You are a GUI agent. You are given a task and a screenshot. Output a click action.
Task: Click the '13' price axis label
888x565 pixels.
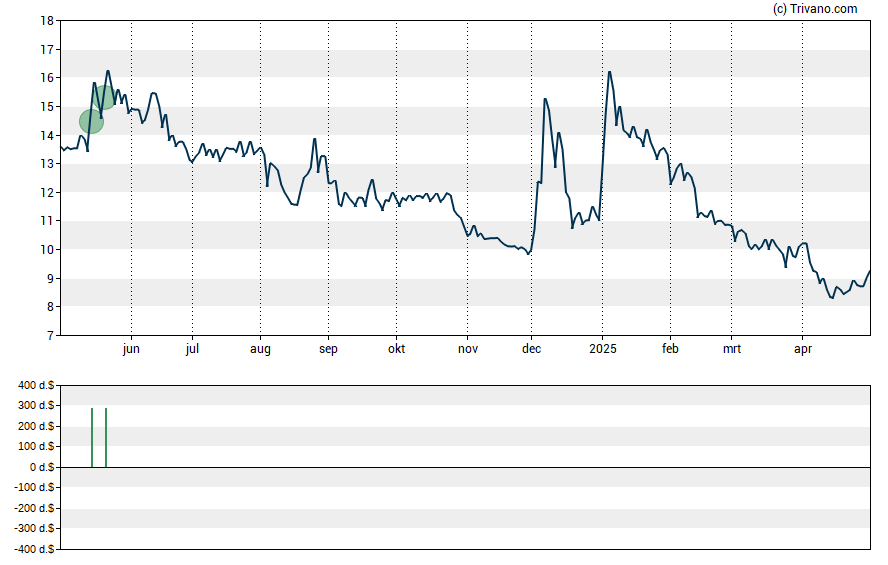47,164
